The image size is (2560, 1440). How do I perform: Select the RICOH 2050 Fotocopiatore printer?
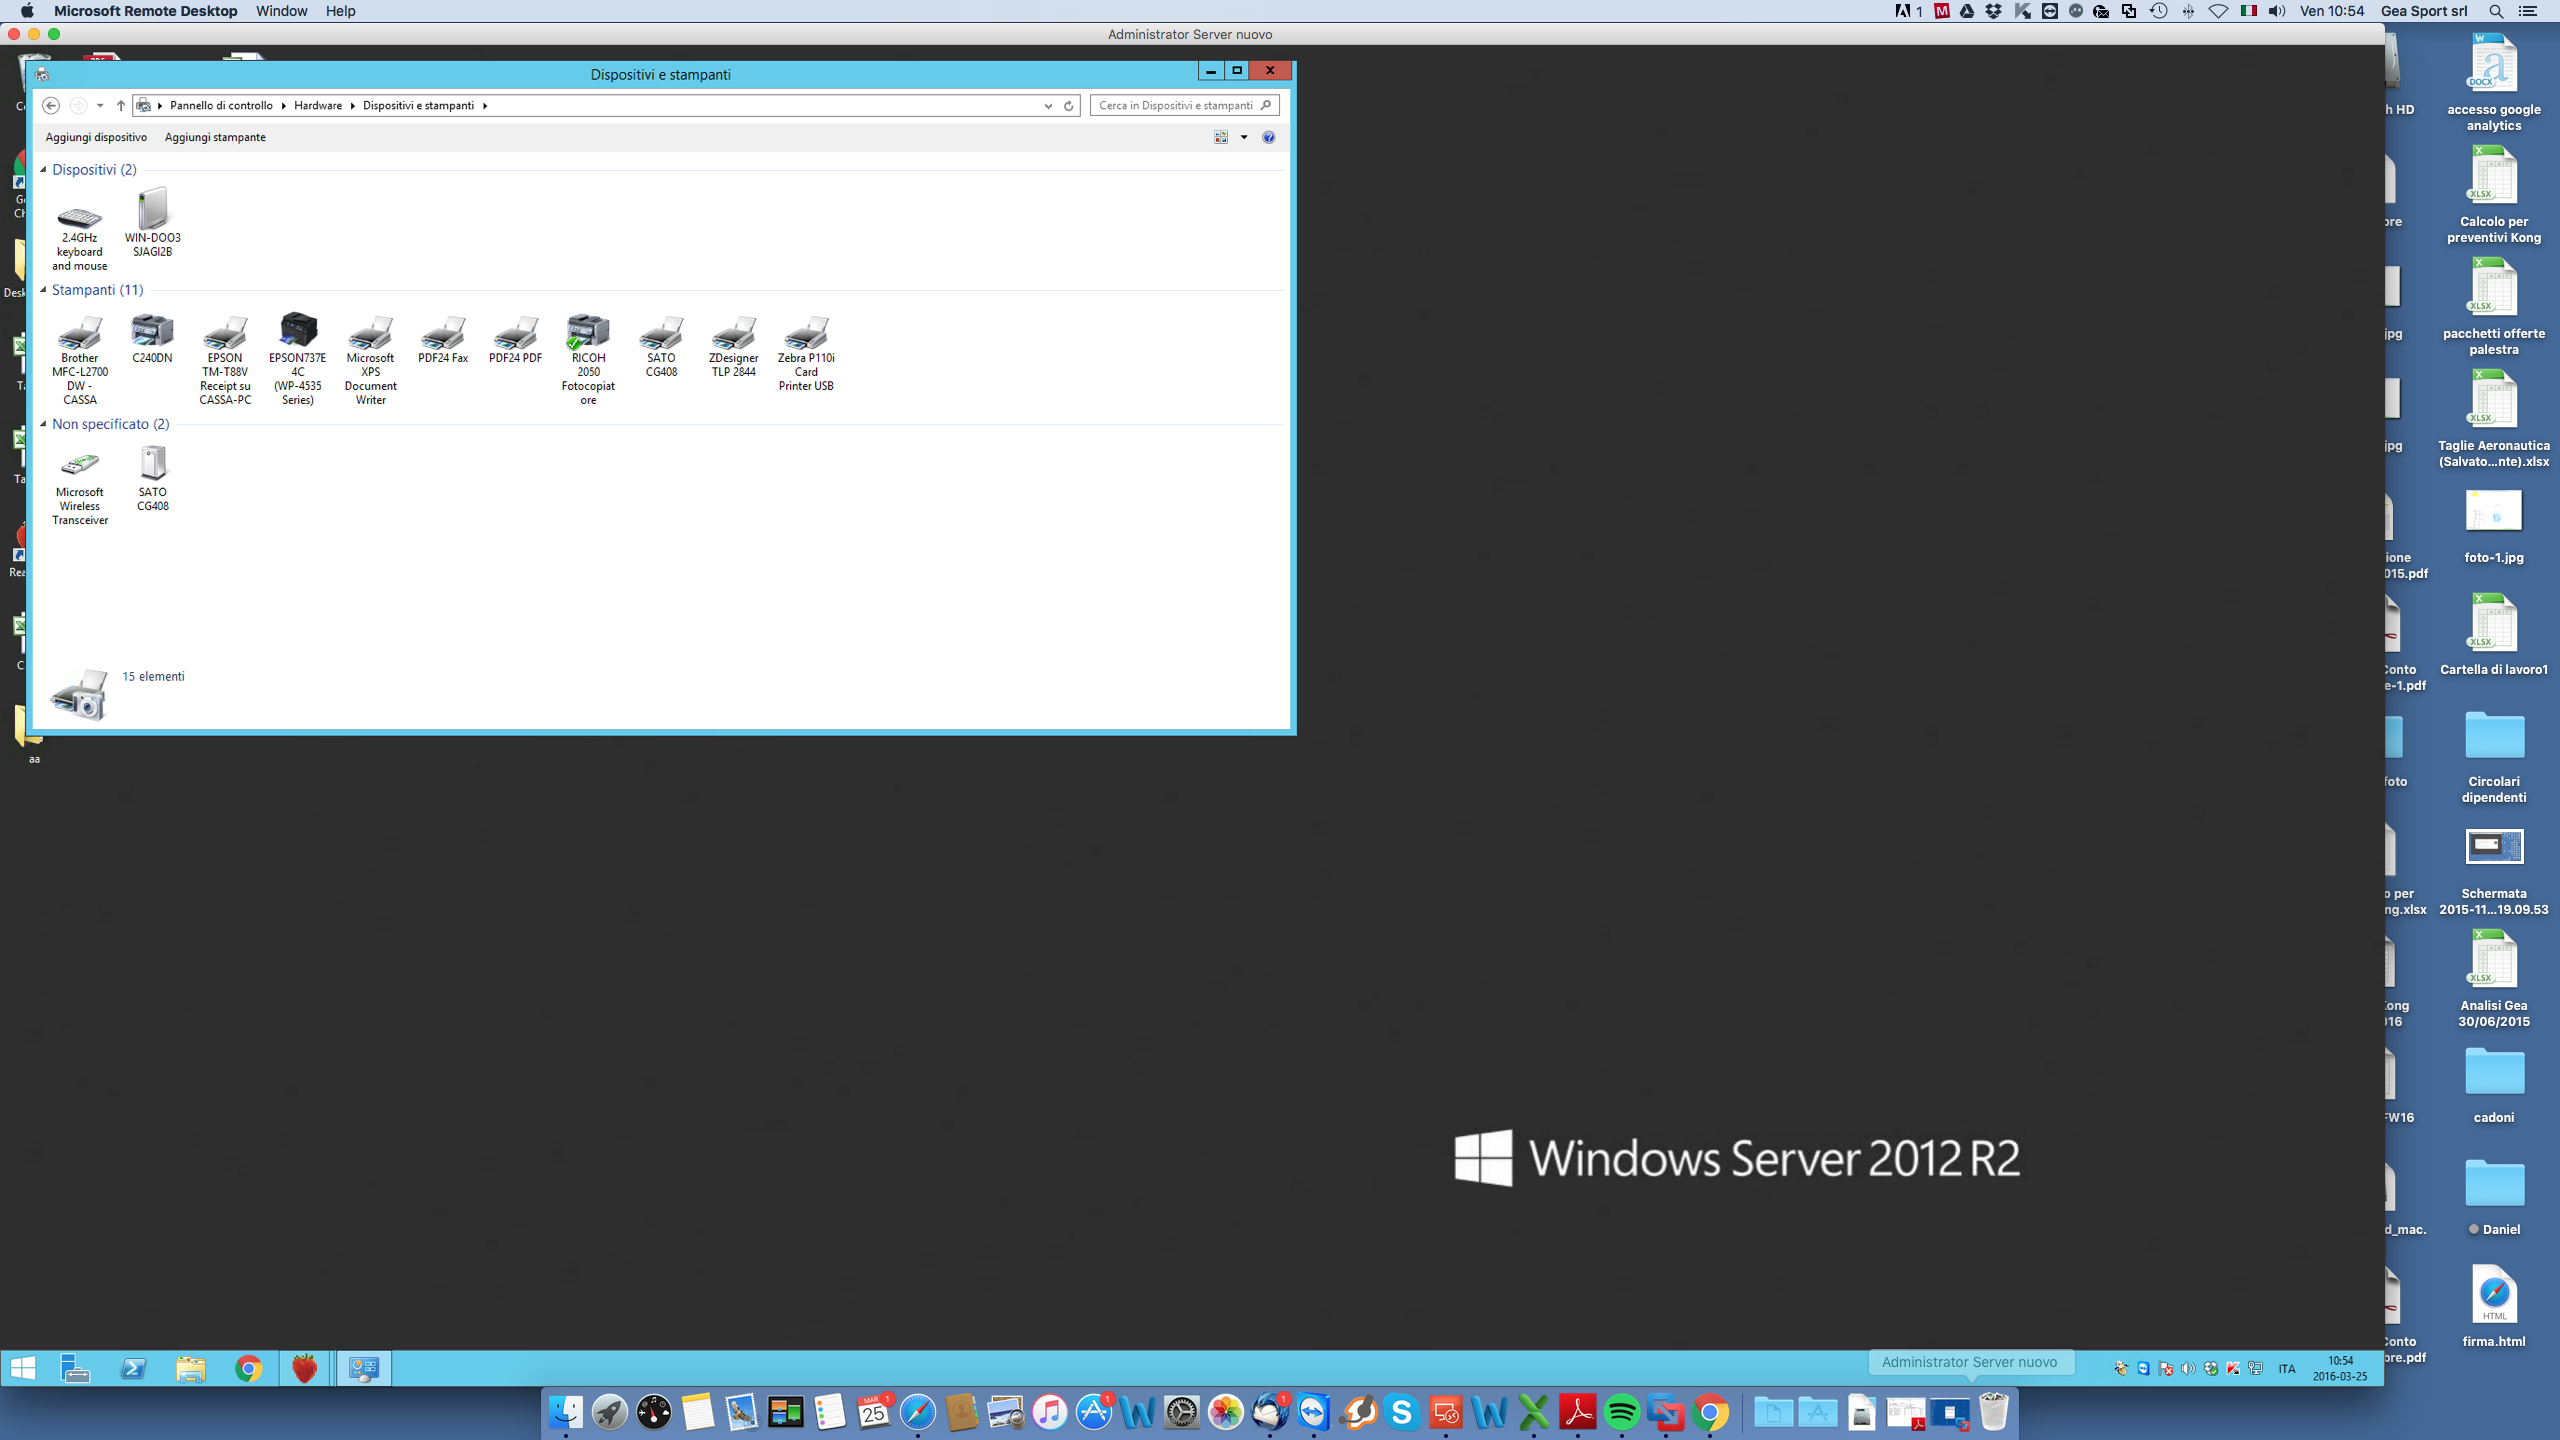[588, 358]
